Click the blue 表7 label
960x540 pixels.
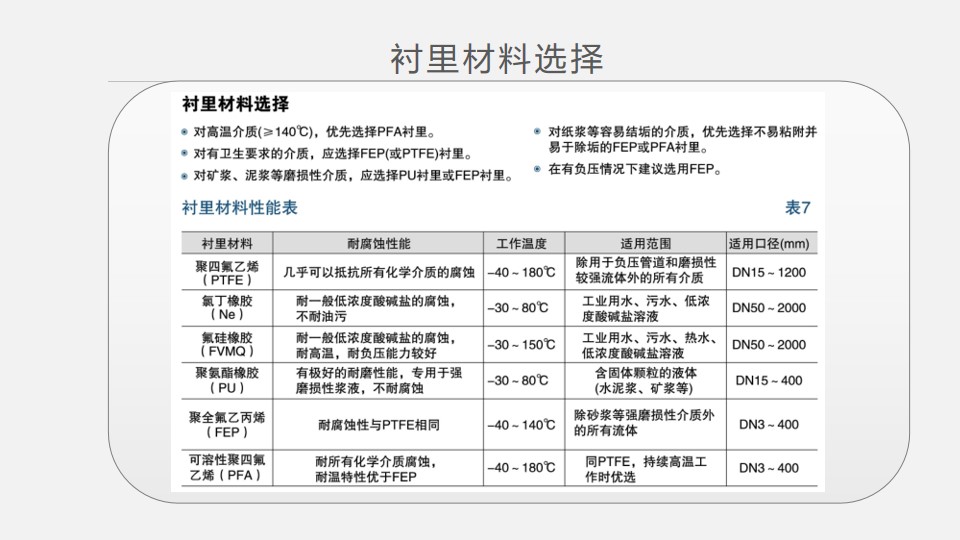(x=797, y=209)
